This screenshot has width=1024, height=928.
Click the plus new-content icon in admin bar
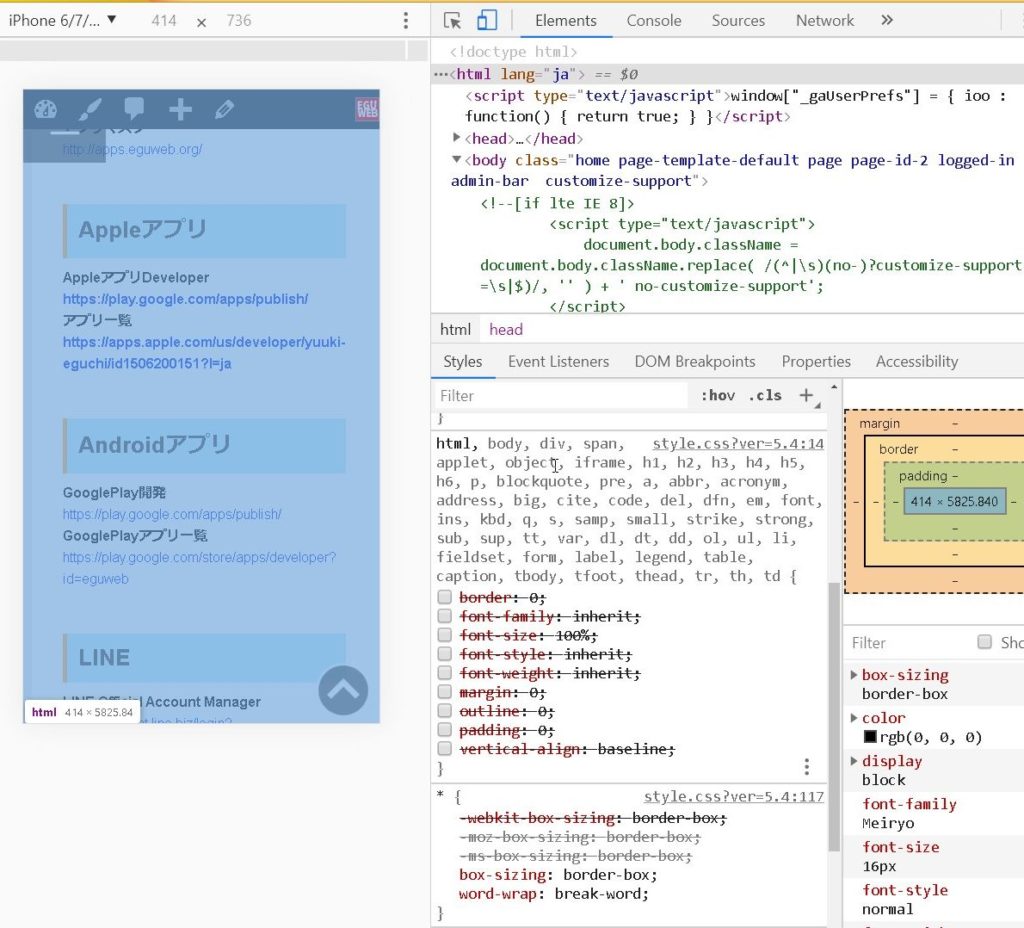click(180, 110)
